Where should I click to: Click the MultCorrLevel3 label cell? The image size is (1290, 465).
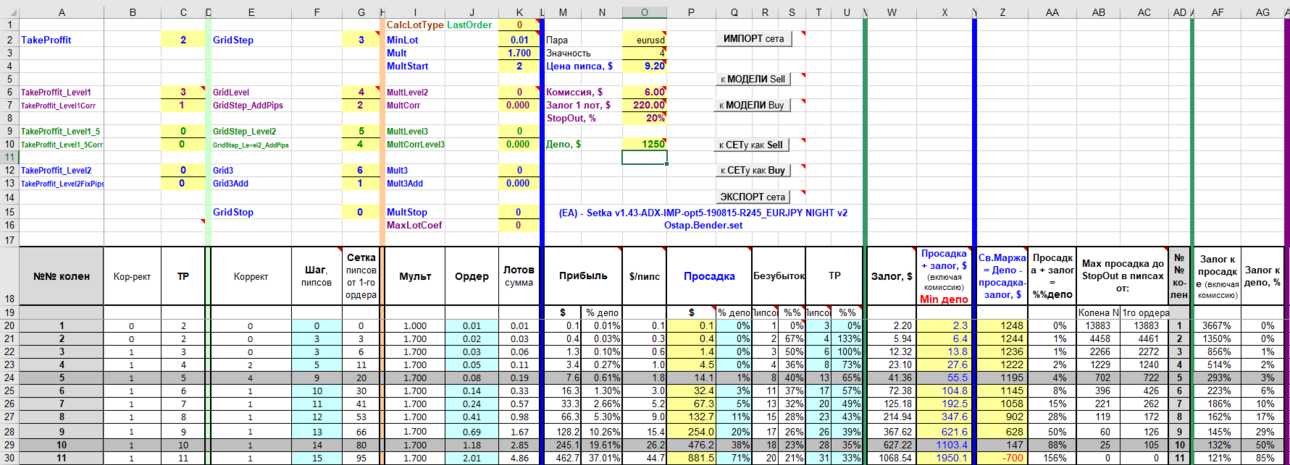pos(416,144)
